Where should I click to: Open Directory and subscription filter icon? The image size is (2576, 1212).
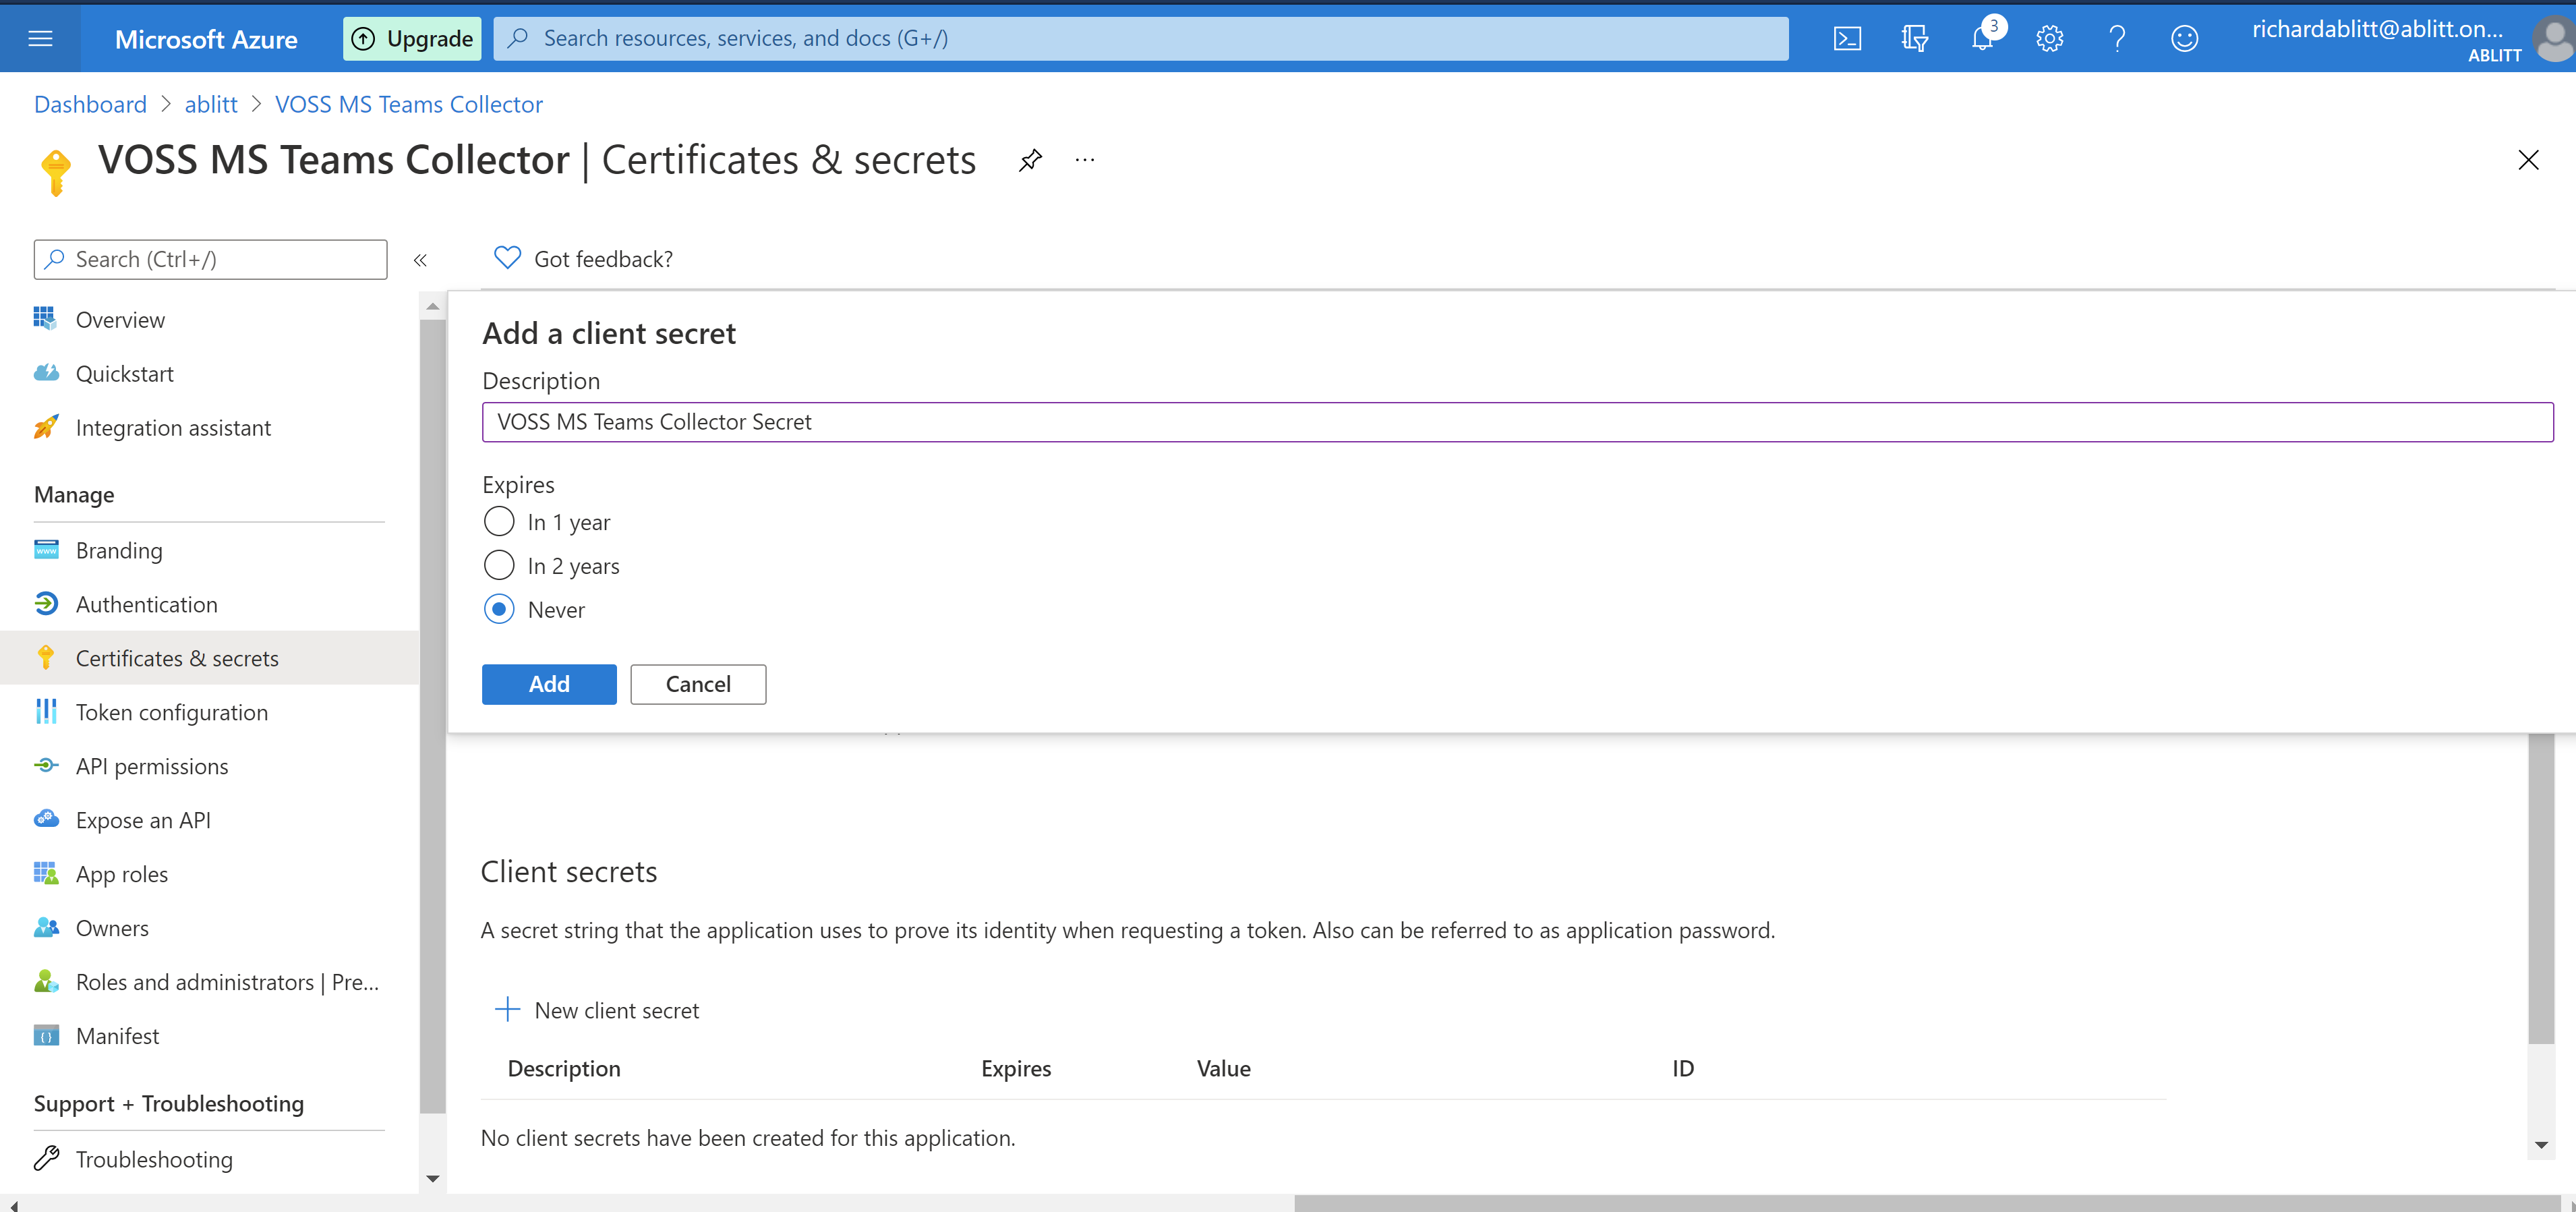pyautogui.click(x=1914, y=38)
